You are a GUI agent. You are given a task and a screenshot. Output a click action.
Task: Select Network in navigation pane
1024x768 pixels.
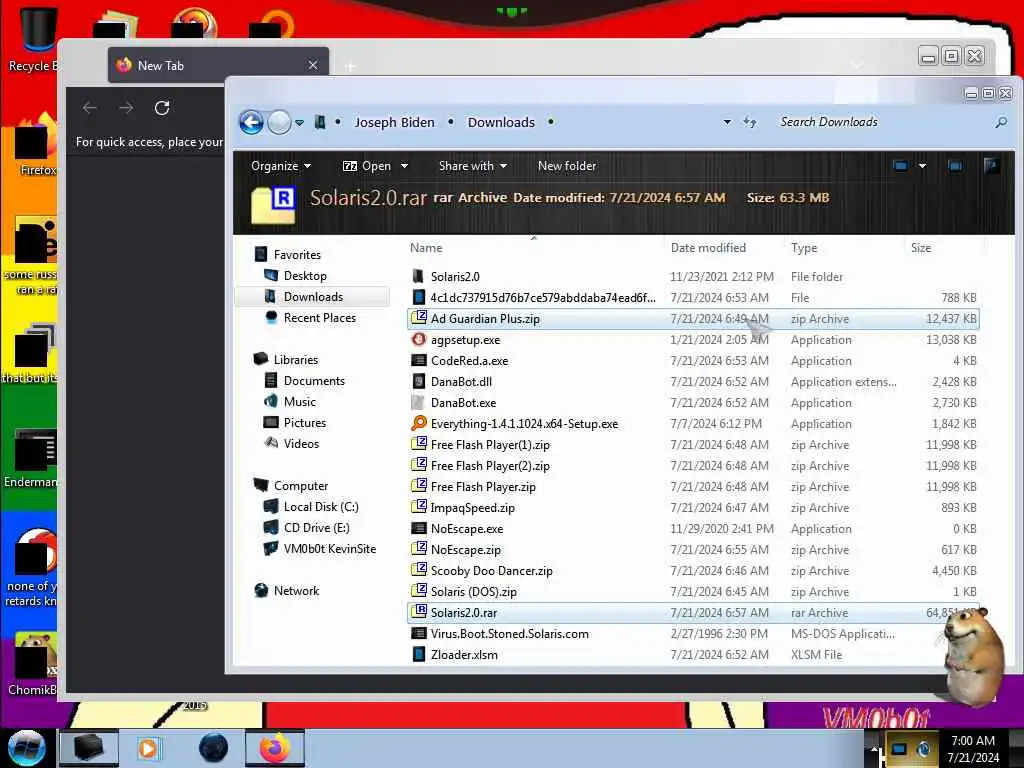coord(296,591)
